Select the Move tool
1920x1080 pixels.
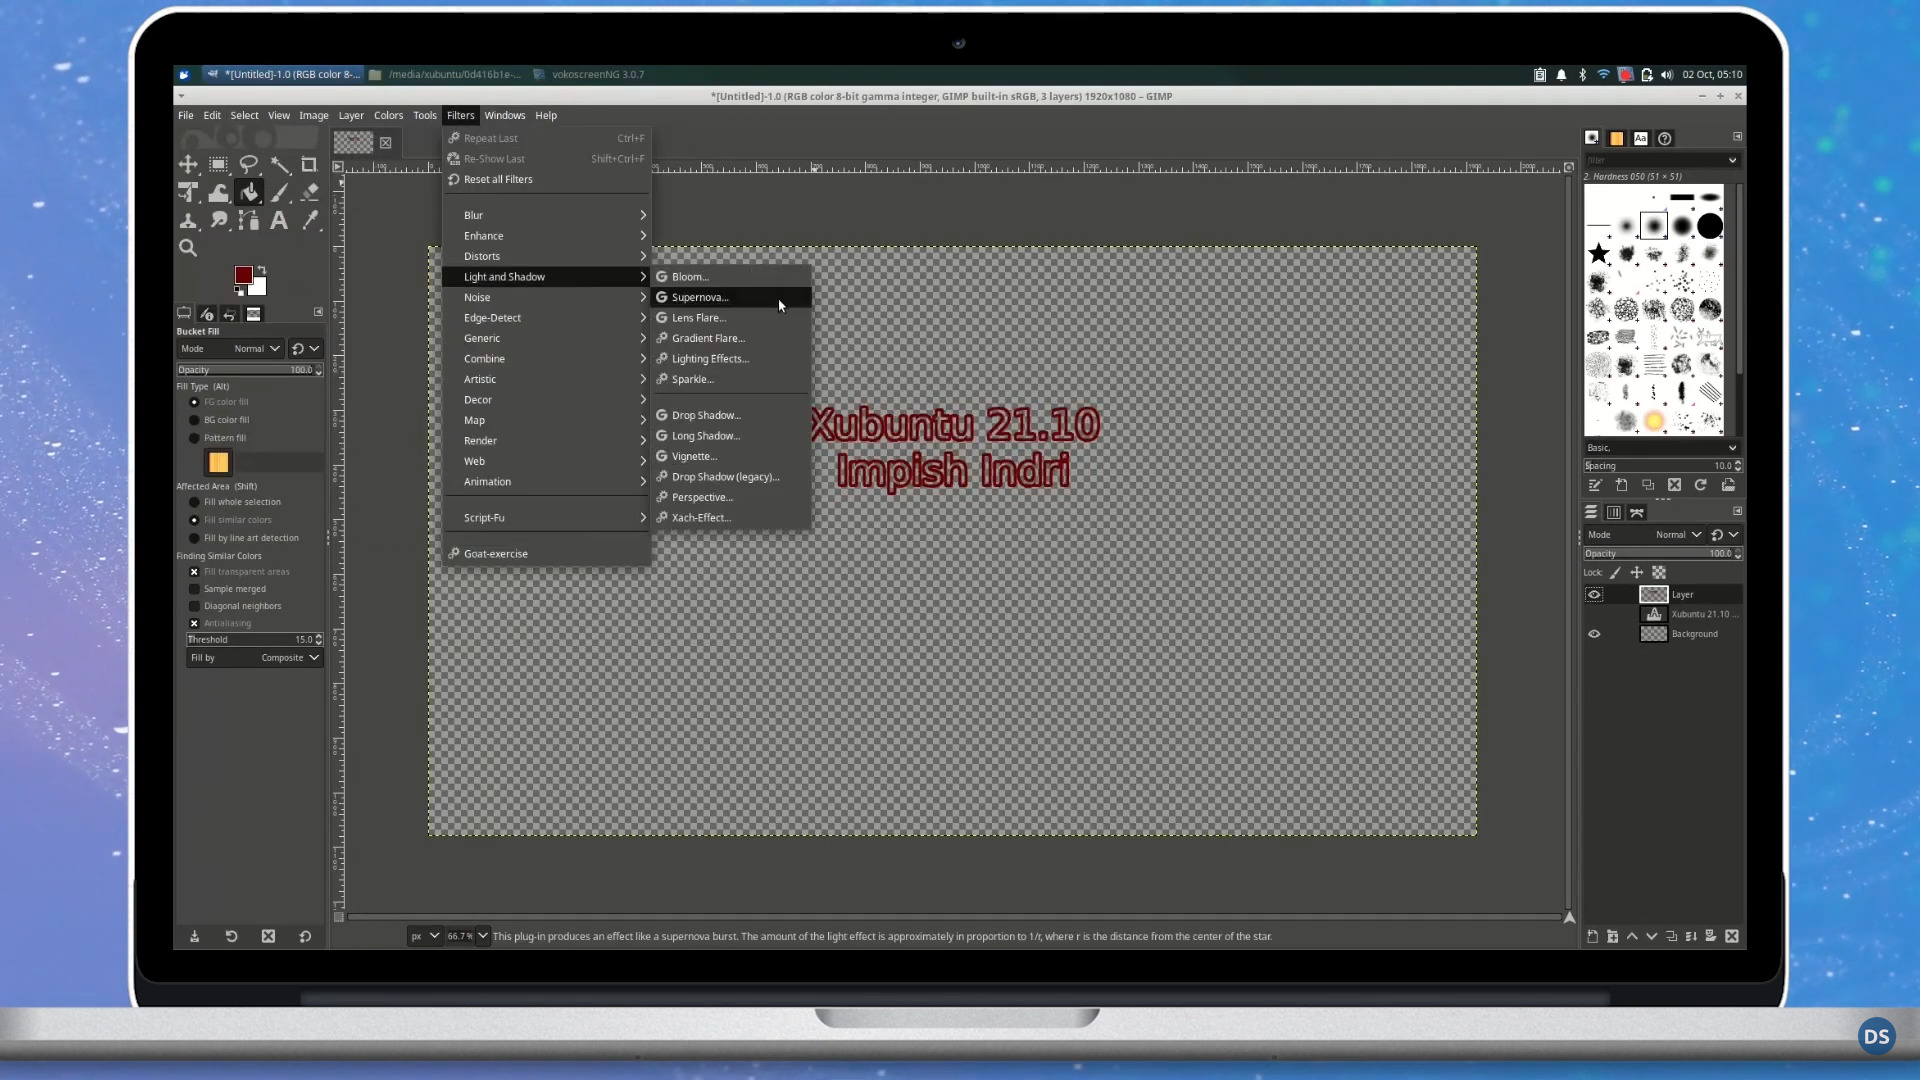pos(188,164)
